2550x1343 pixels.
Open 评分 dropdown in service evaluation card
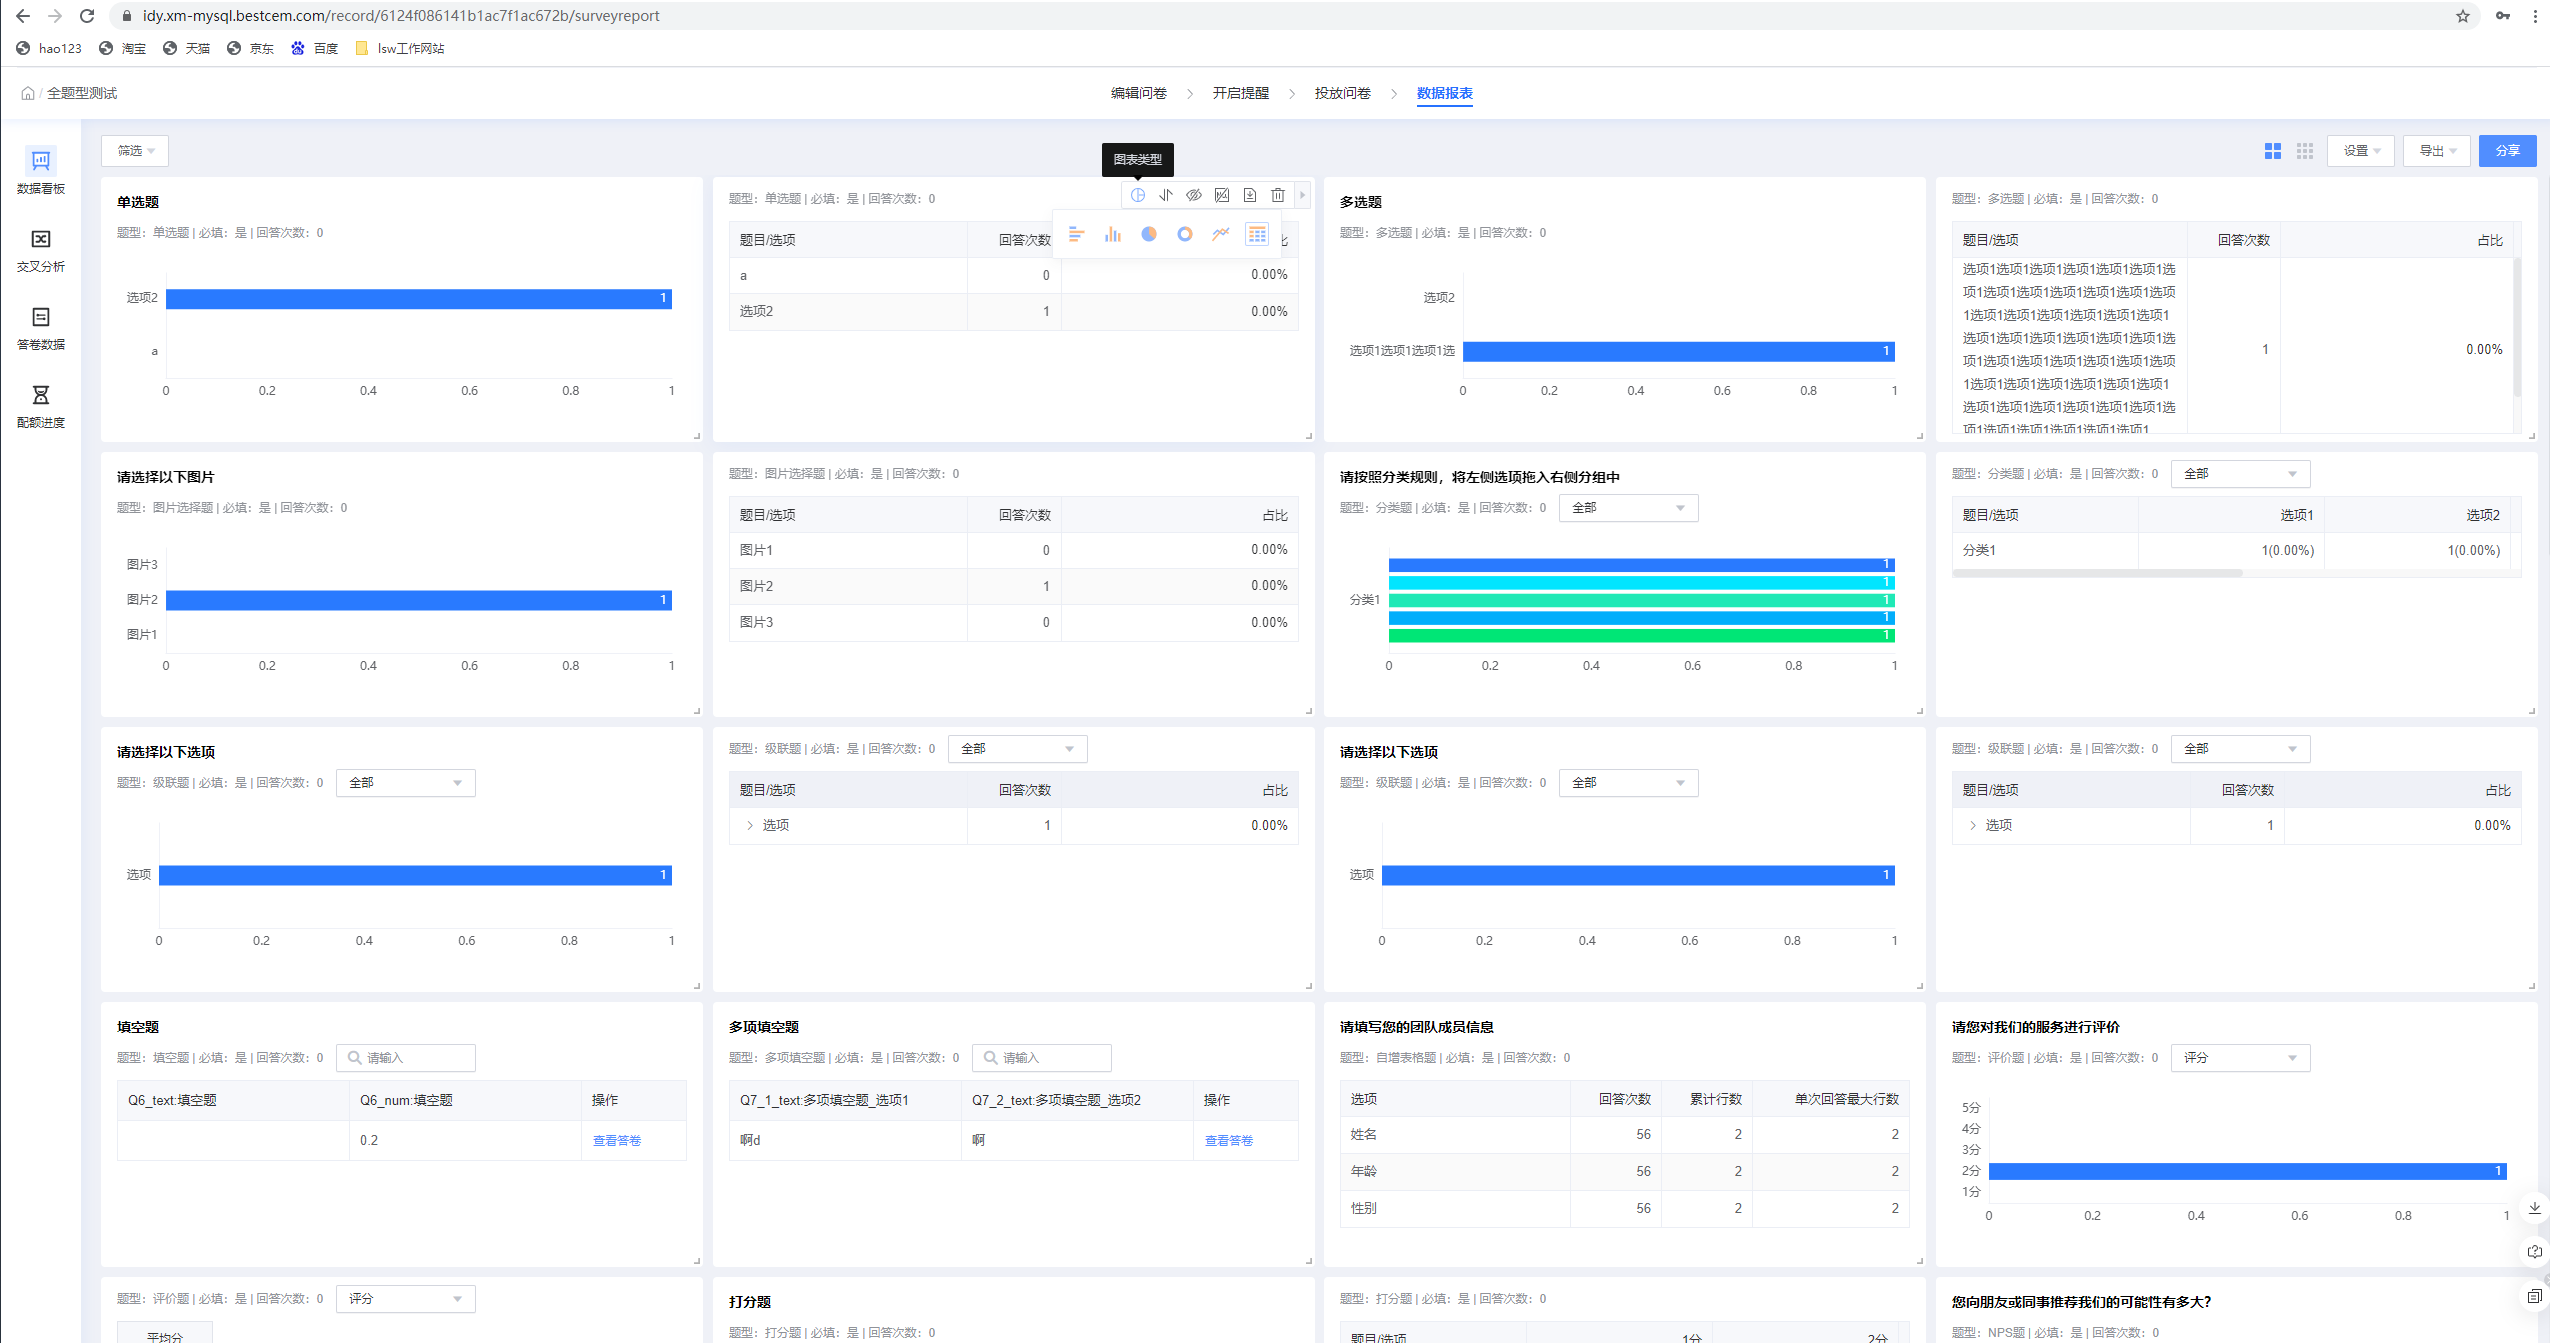(2240, 1058)
